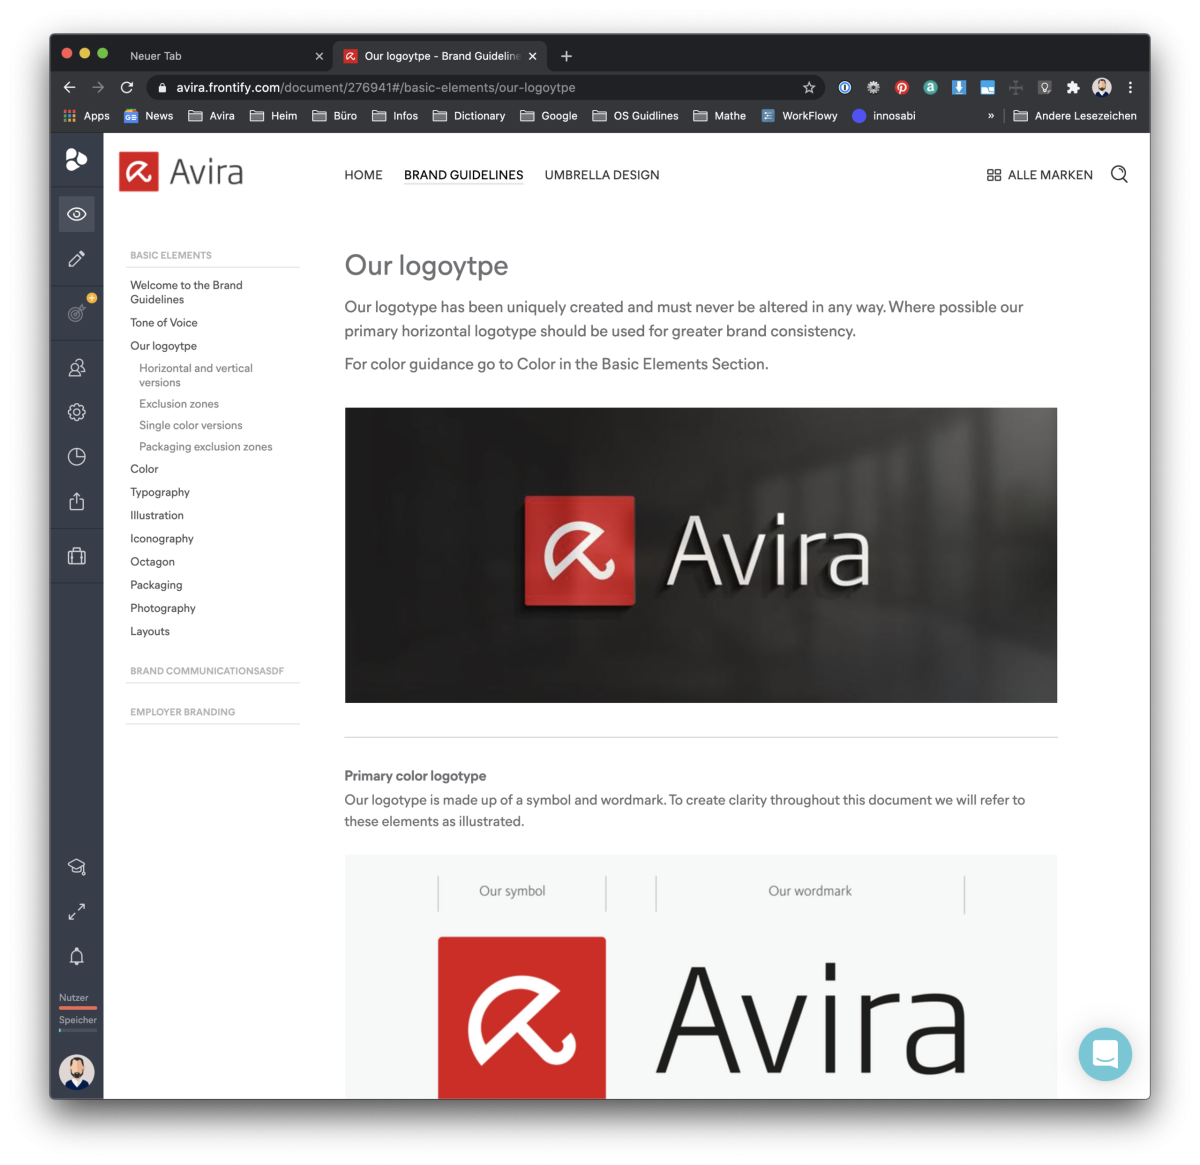The image size is (1200, 1165).
Task: Open the Chrome extensions puzzle icon
Action: tap(1073, 87)
